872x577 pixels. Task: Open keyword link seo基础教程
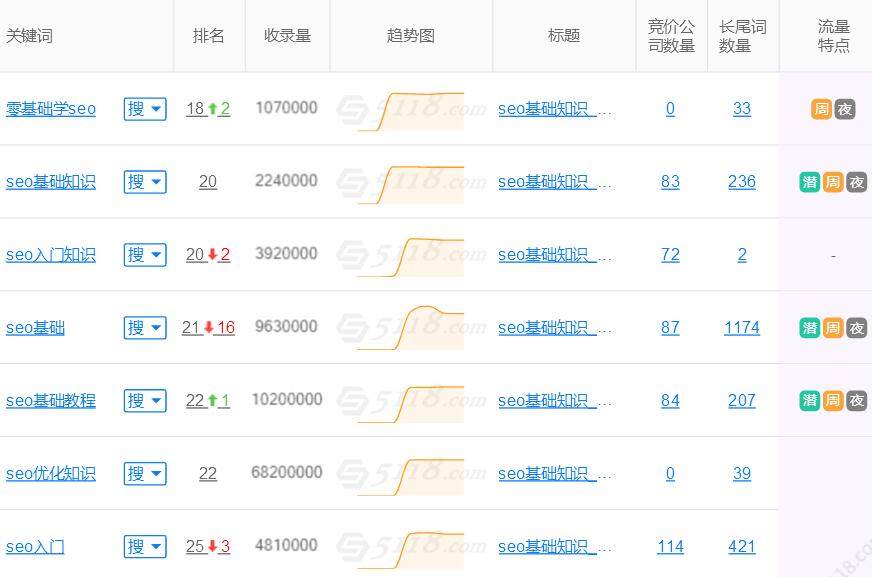point(51,400)
